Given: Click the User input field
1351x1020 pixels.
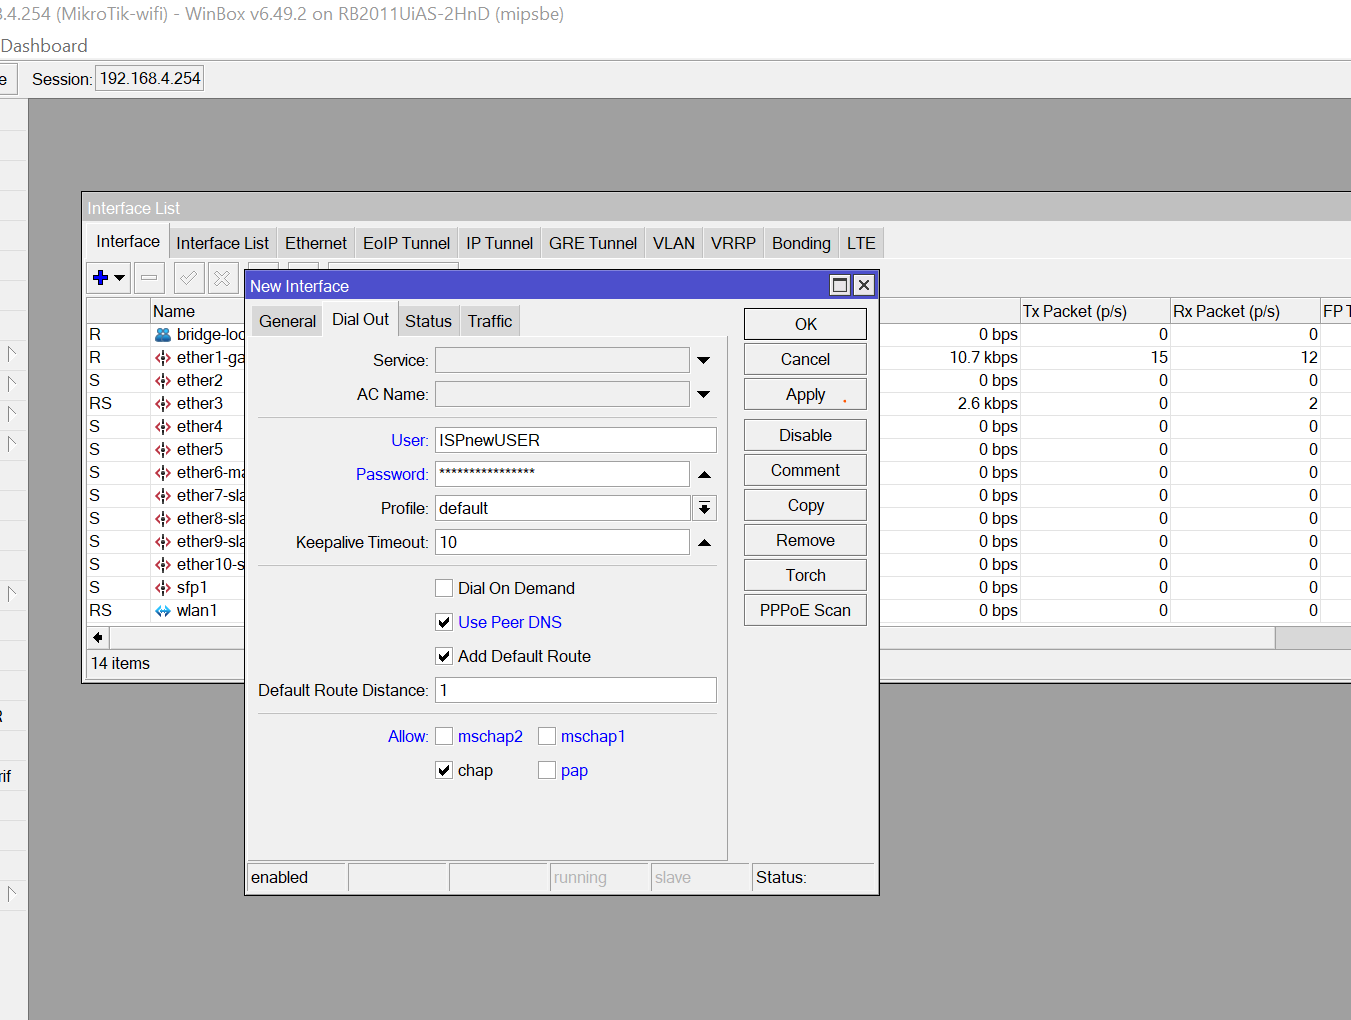Looking at the screenshot, I should tap(576, 440).
